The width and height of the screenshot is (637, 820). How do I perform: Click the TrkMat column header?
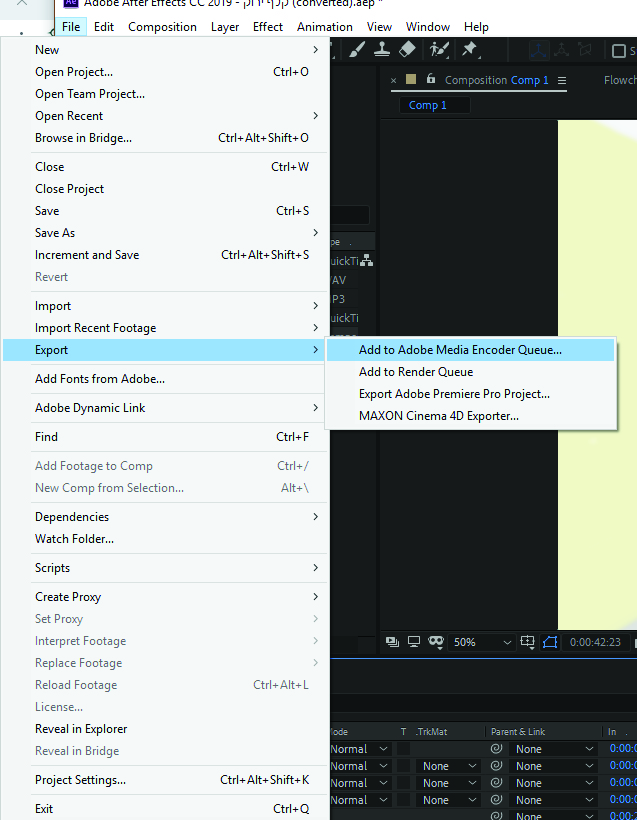[x=431, y=732]
